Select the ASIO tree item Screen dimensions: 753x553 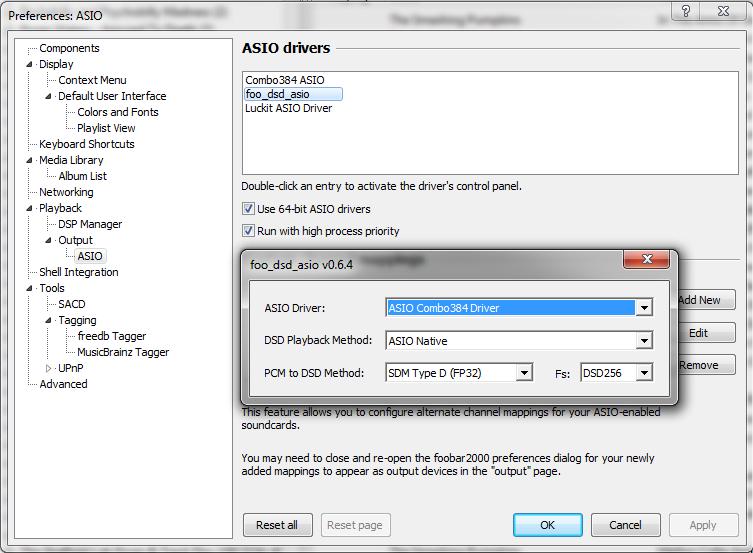point(90,256)
